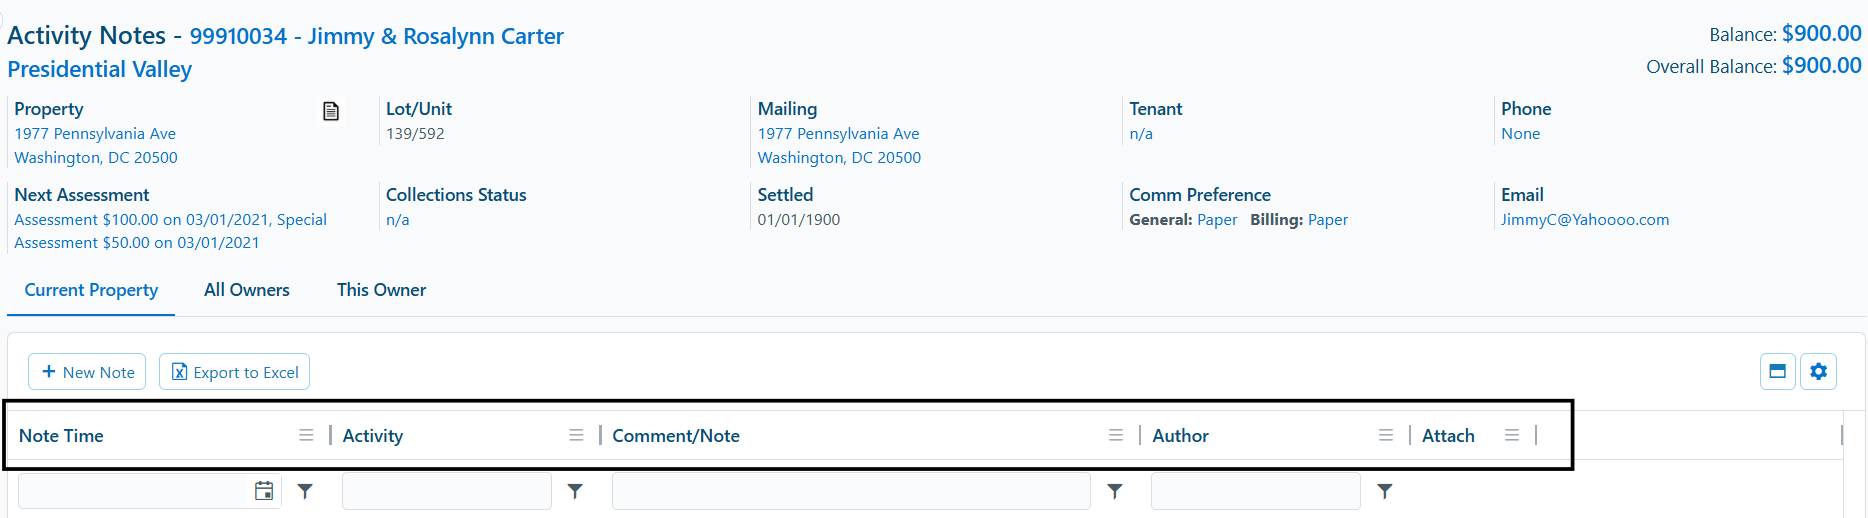Open Note Time column menu icon
Screen dimensions: 1868x518
coord(306,435)
